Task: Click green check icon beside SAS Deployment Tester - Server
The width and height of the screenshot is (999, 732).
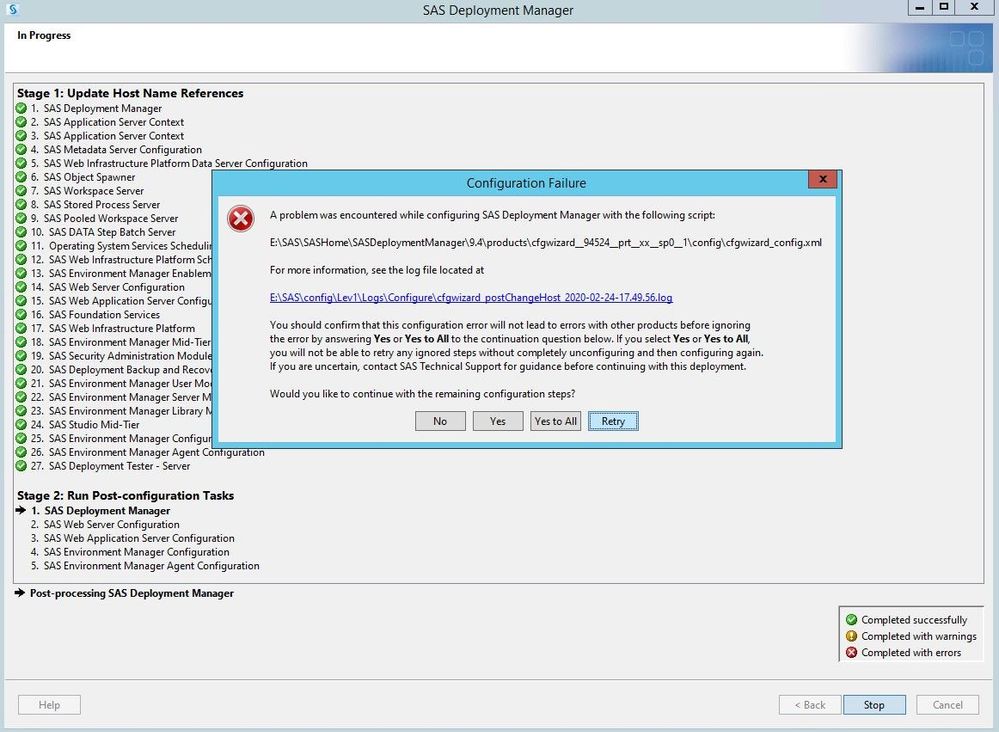Action: click(x=21, y=466)
